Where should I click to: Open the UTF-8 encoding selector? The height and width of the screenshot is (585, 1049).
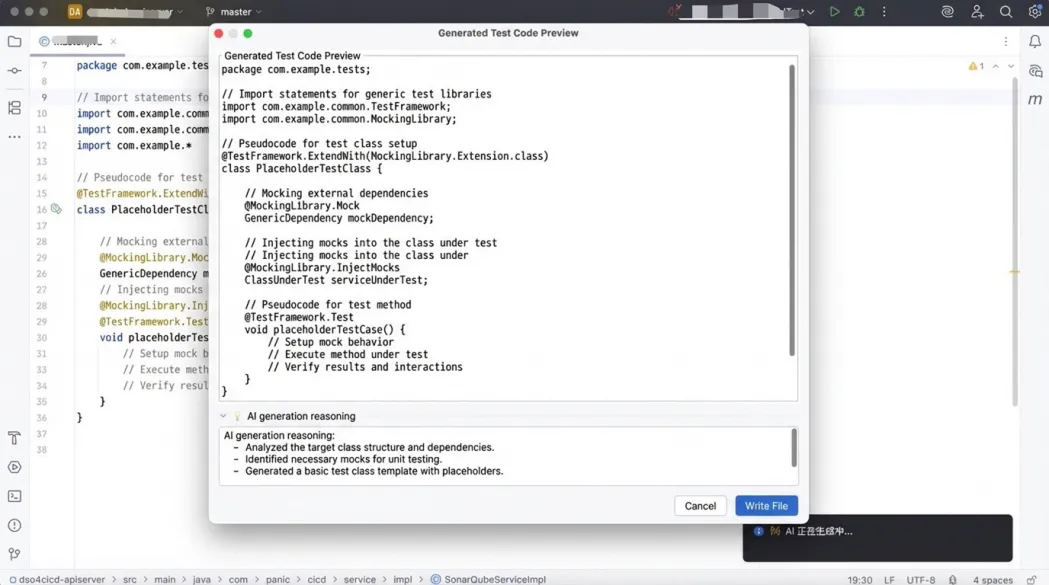(920, 580)
